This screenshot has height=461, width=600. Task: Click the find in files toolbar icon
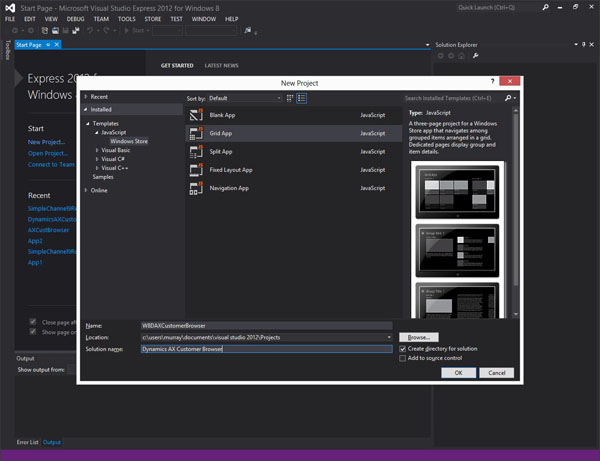point(248,31)
